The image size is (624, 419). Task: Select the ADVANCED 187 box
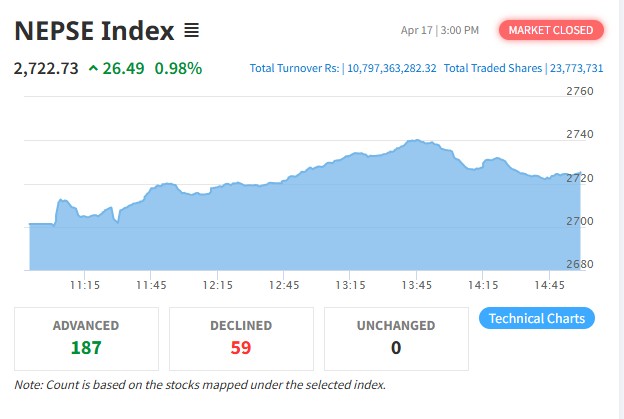[86, 339]
